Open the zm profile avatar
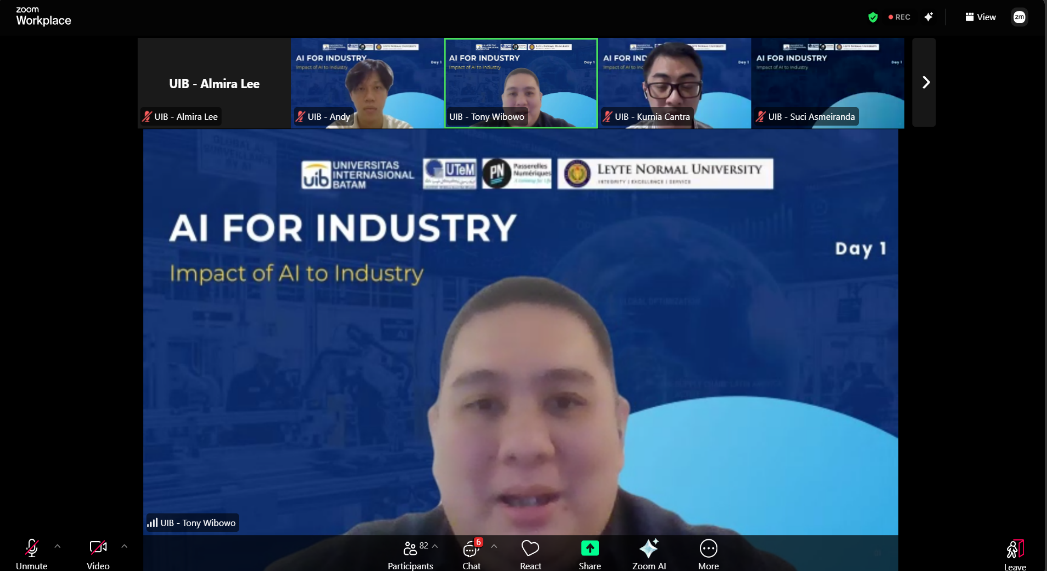 point(1019,17)
